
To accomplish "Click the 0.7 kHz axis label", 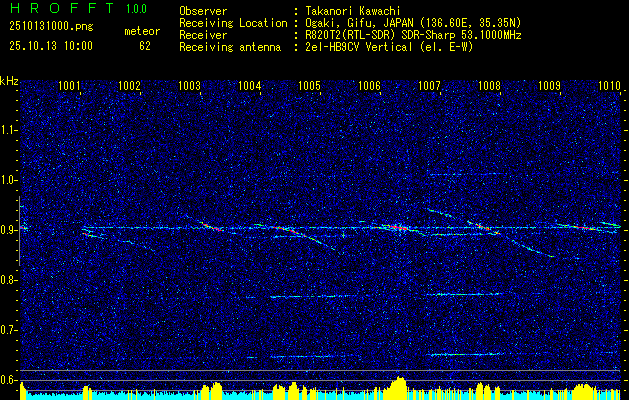I will (8, 330).
